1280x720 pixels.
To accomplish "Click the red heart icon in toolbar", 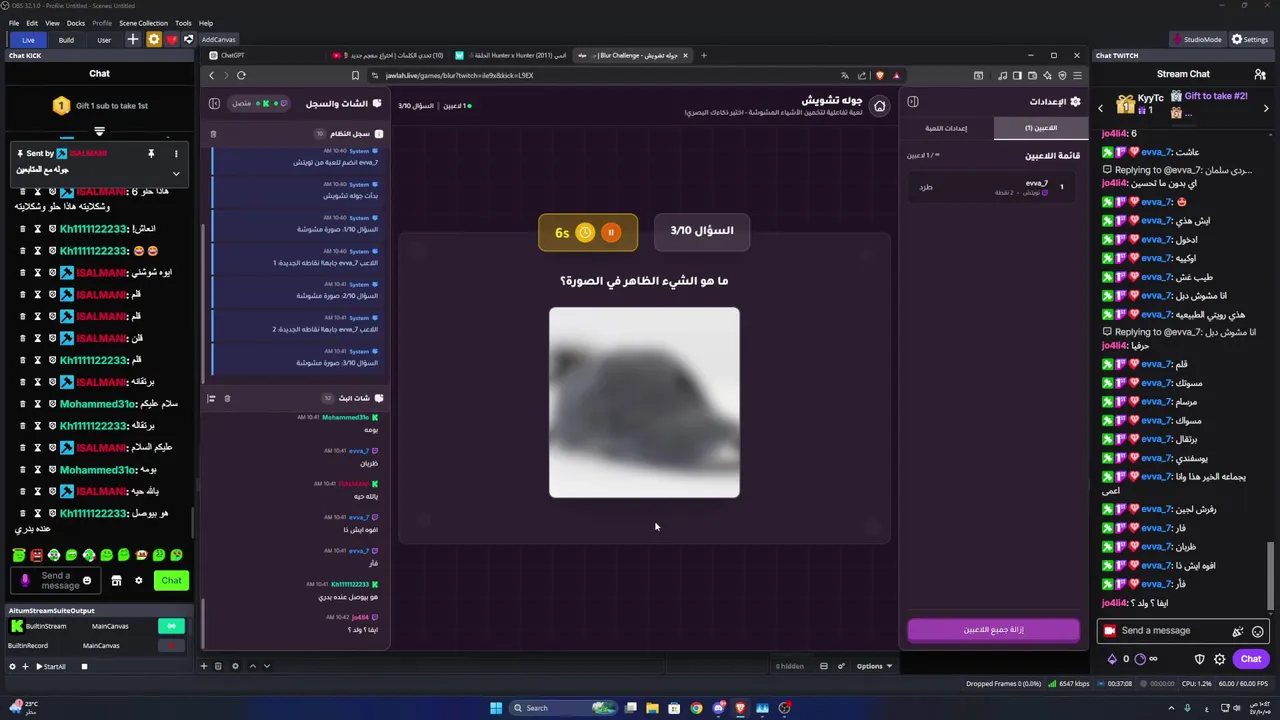I will 171,40.
